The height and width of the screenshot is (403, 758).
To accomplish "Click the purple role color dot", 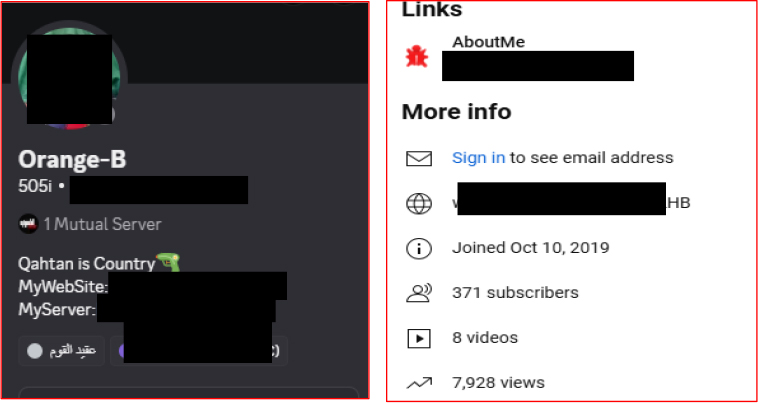I will [x=121, y=351].
